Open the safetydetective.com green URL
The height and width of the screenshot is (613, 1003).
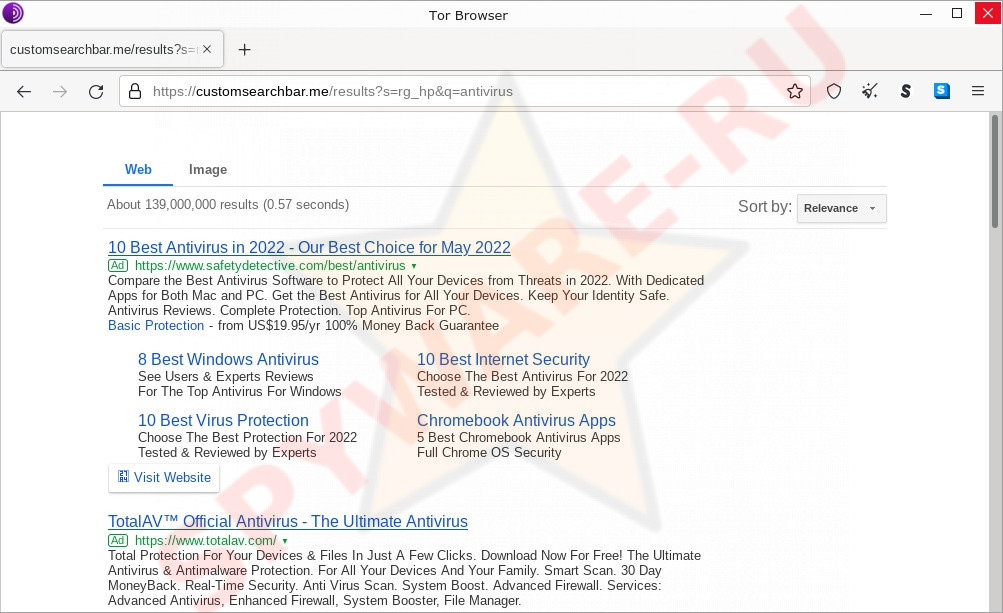pyautogui.click(x=270, y=266)
